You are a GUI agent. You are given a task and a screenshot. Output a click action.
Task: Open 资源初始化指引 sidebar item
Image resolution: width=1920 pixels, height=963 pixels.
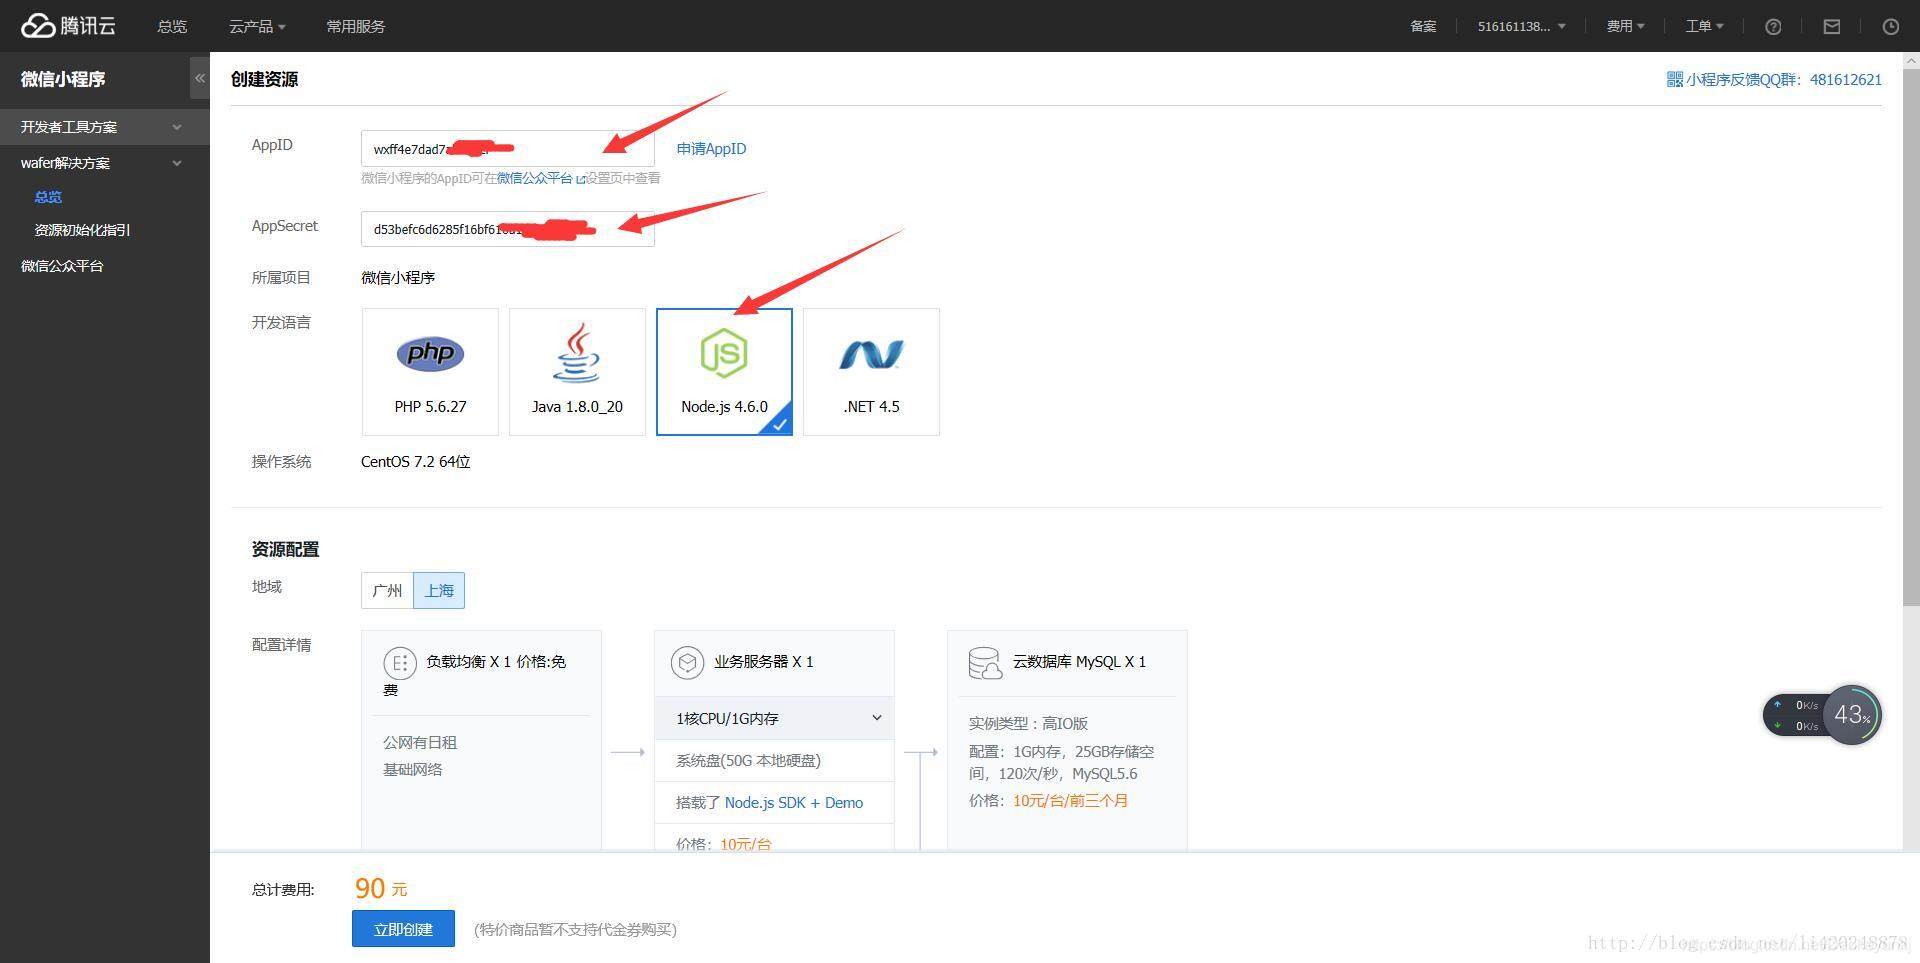pyautogui.click(x=82, y=230)
